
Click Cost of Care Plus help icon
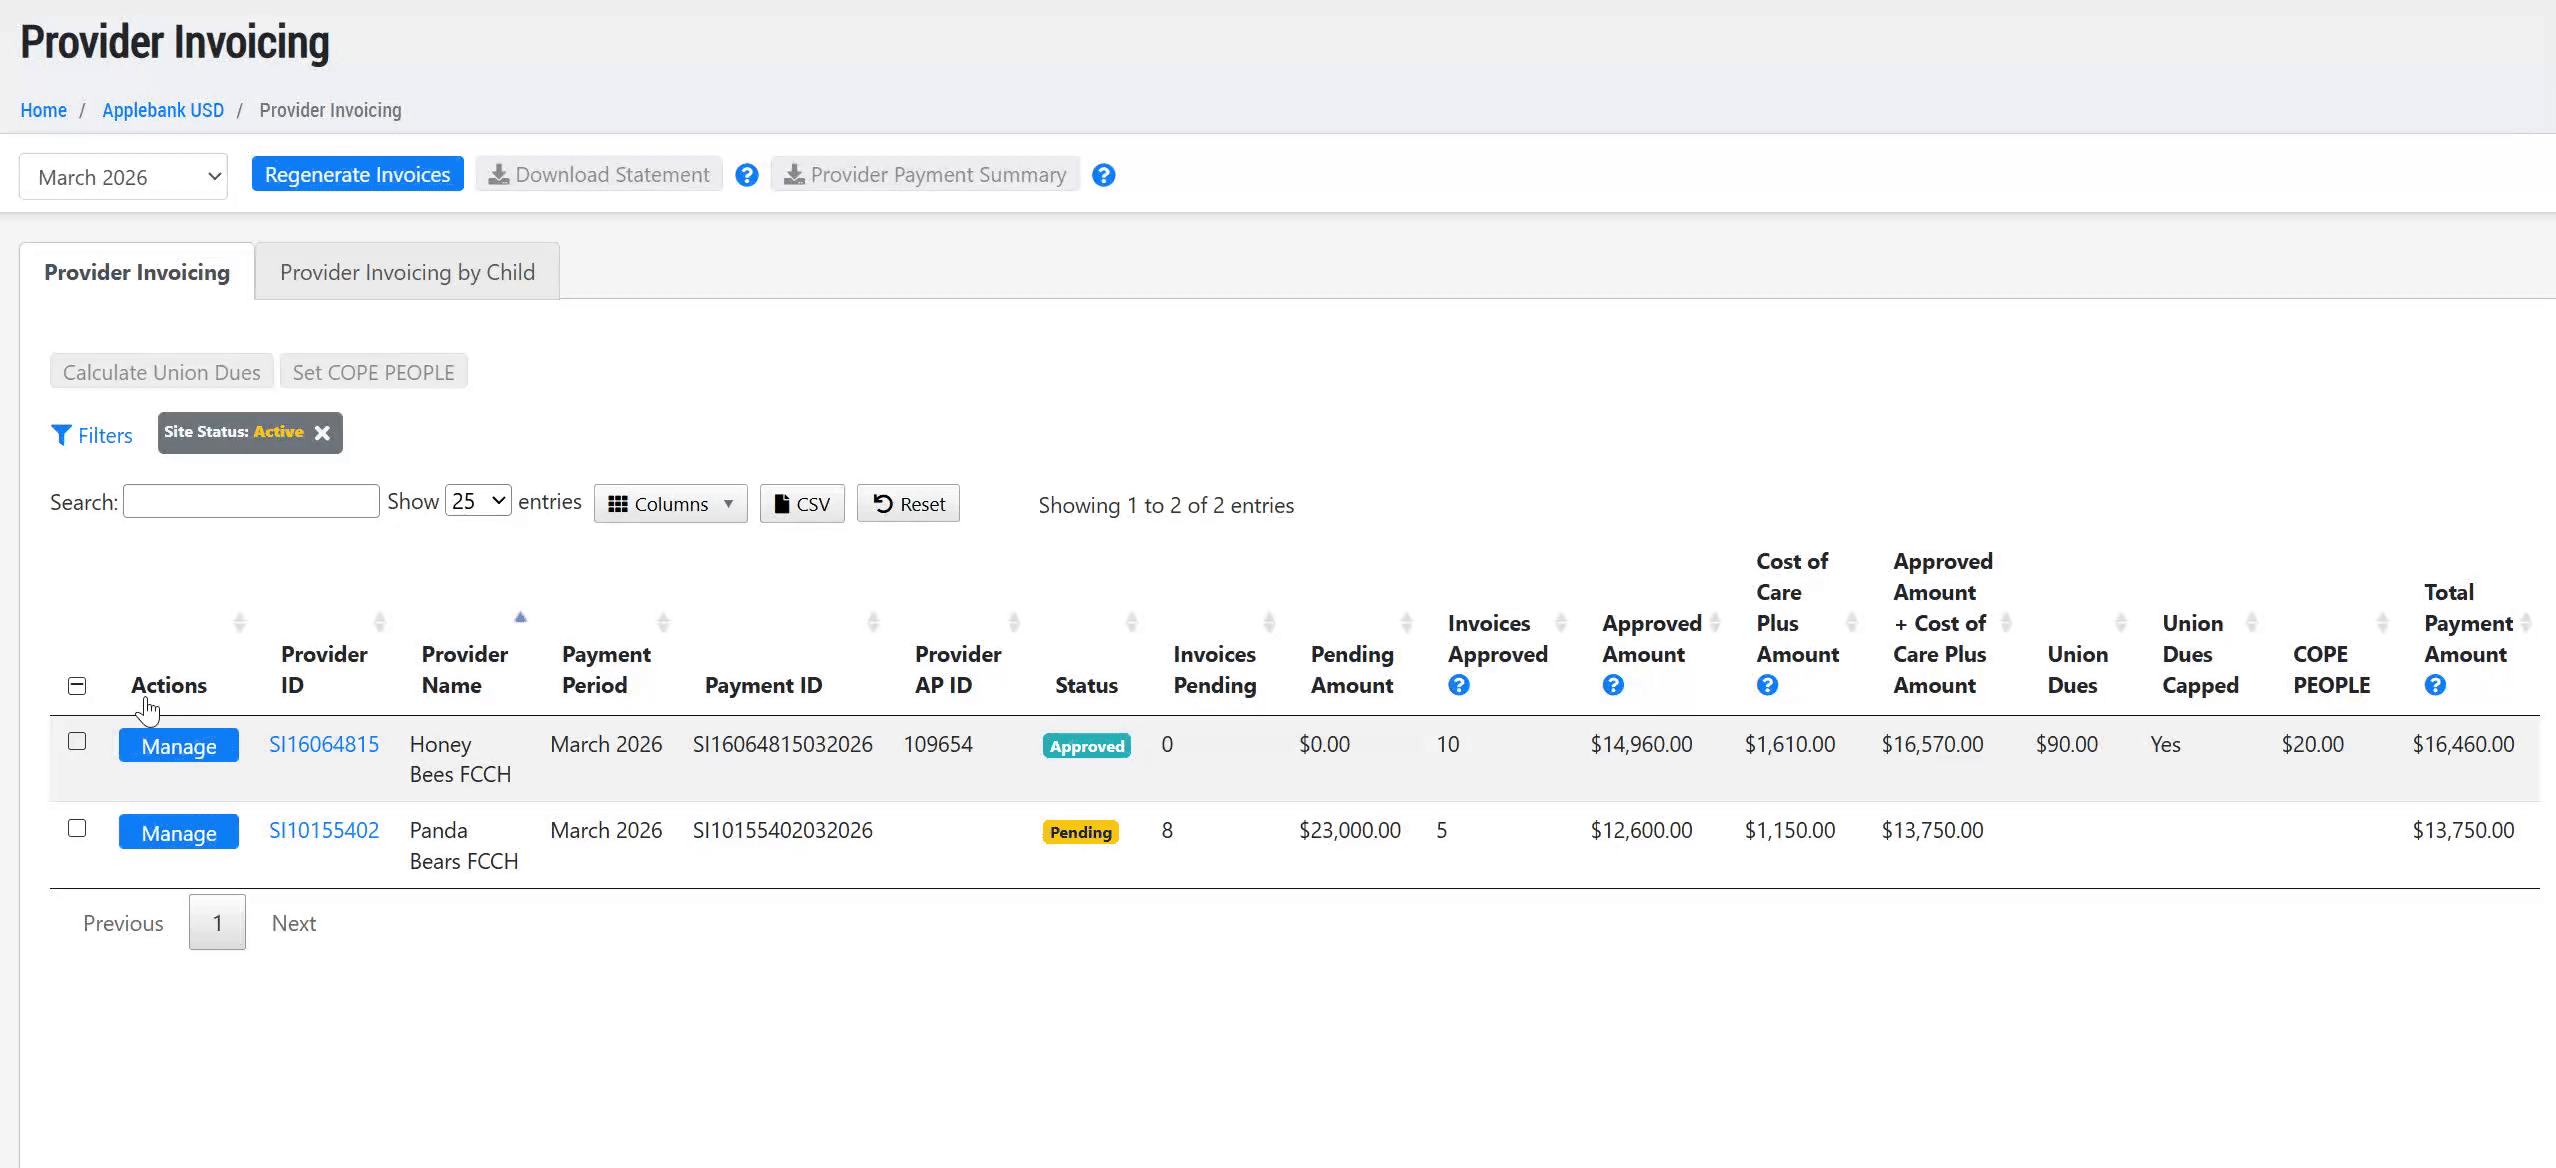(x=1767, y=685)
